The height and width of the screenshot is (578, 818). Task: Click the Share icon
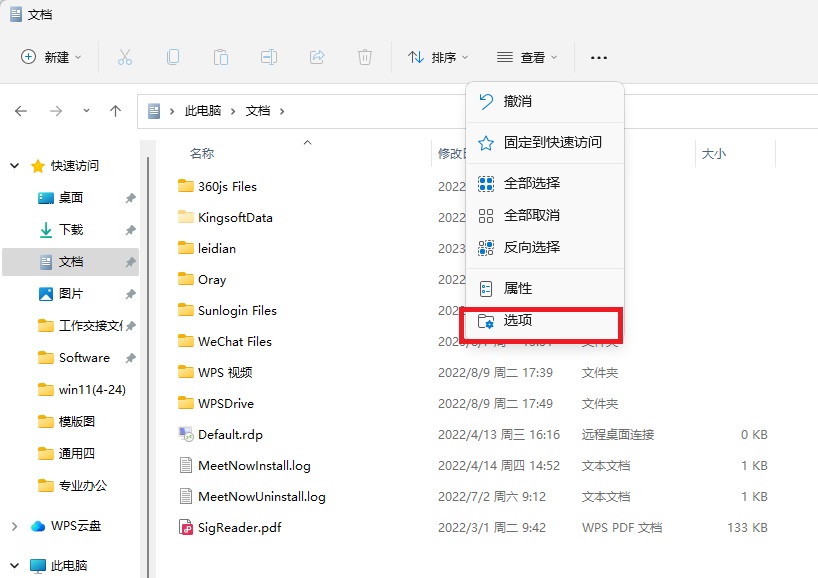(316, 57)
